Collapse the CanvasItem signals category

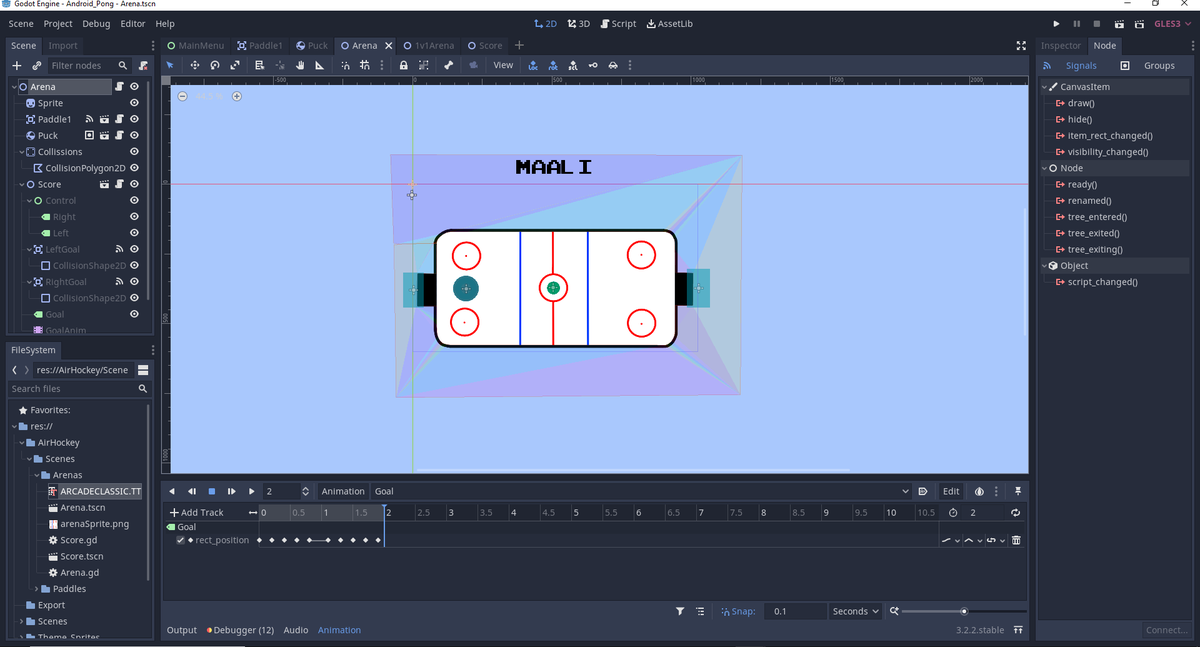click(x=1044, y=87)
